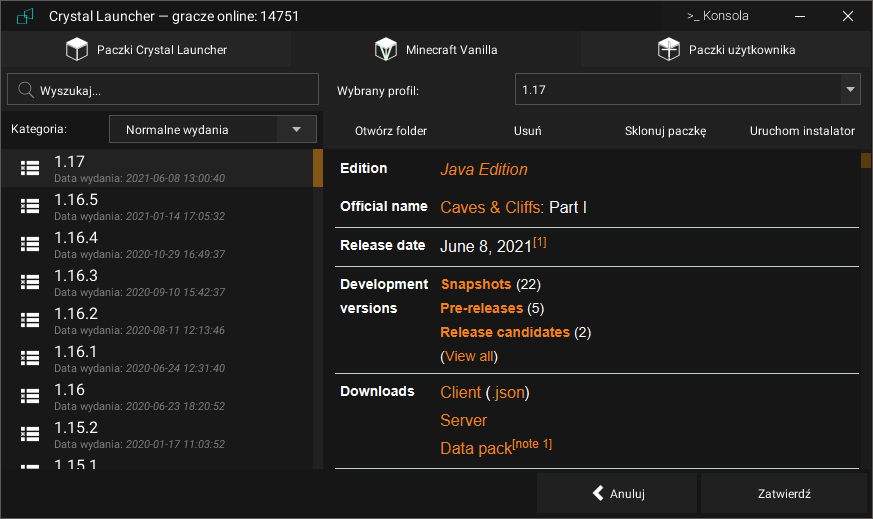The height and width of the screenshot is (519, 873).
Task: Minimize the Crystal Launcher window
Action: point(800,16)
